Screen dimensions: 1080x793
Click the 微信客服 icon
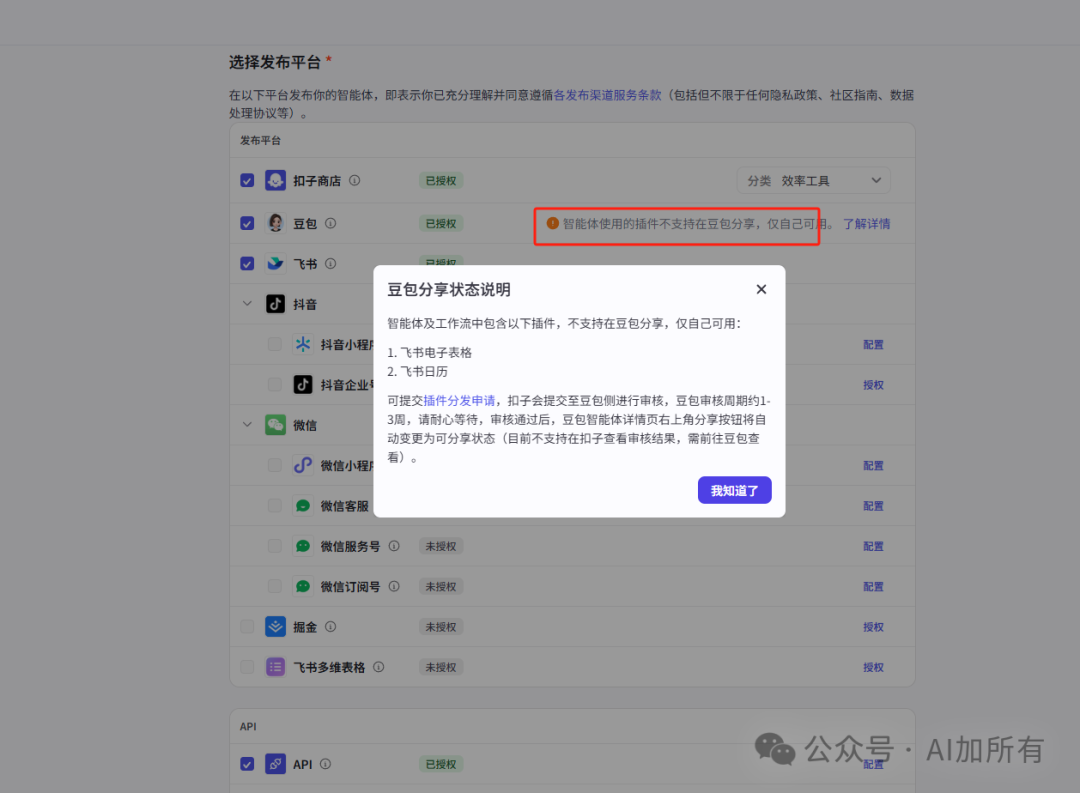(303, 506)
